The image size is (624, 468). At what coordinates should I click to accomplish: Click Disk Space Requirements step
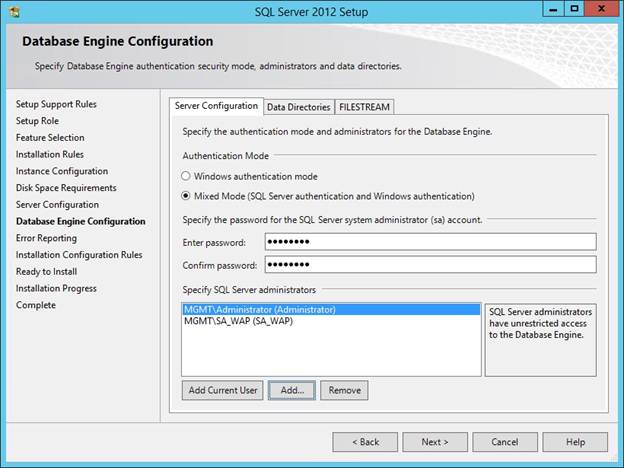[66, 188]
